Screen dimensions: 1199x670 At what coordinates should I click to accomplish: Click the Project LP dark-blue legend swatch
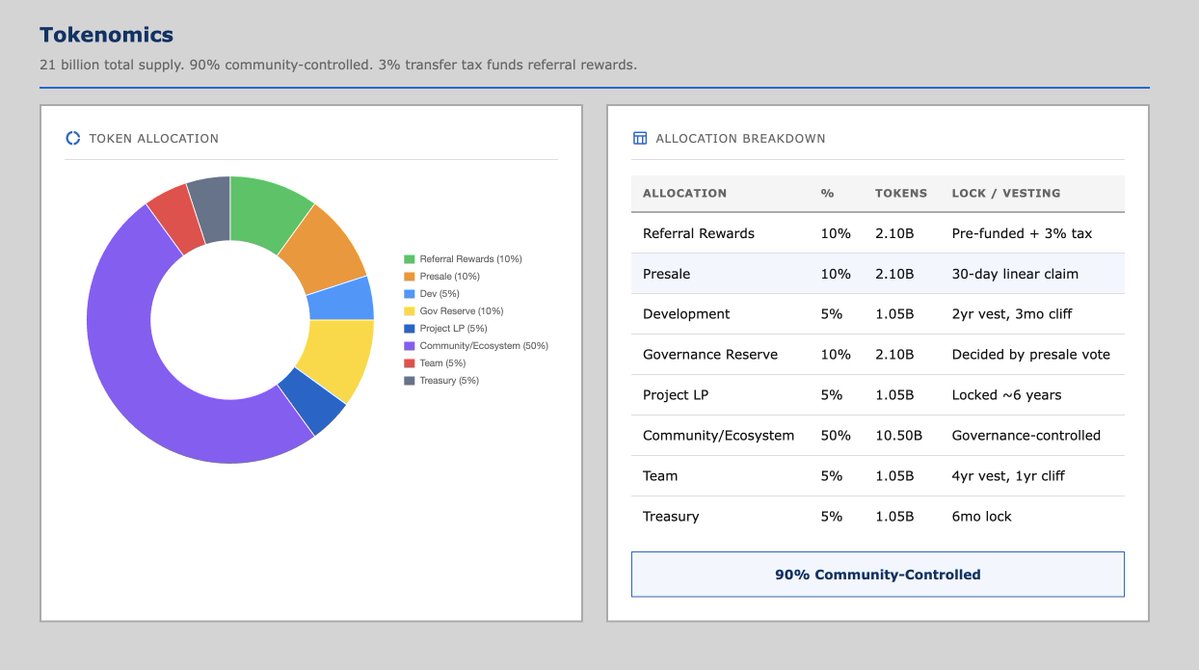[409, 329]
